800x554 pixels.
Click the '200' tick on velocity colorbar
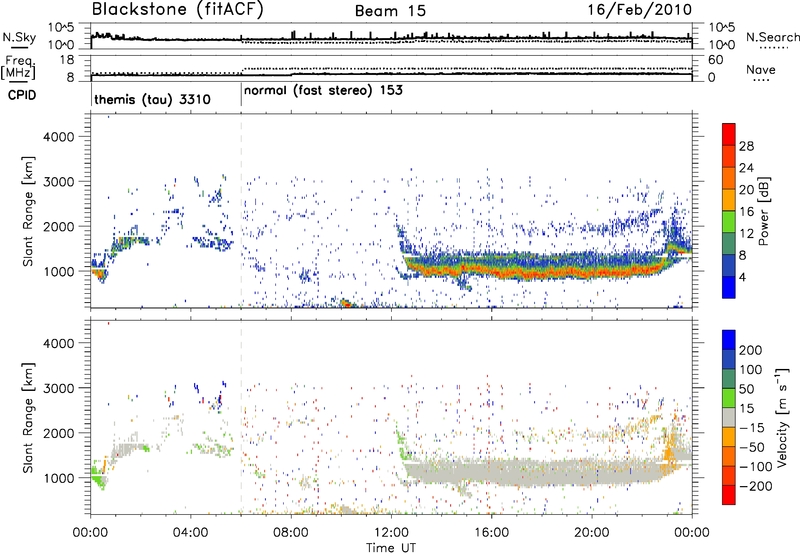pyautogui.click(x=751, y=350)
